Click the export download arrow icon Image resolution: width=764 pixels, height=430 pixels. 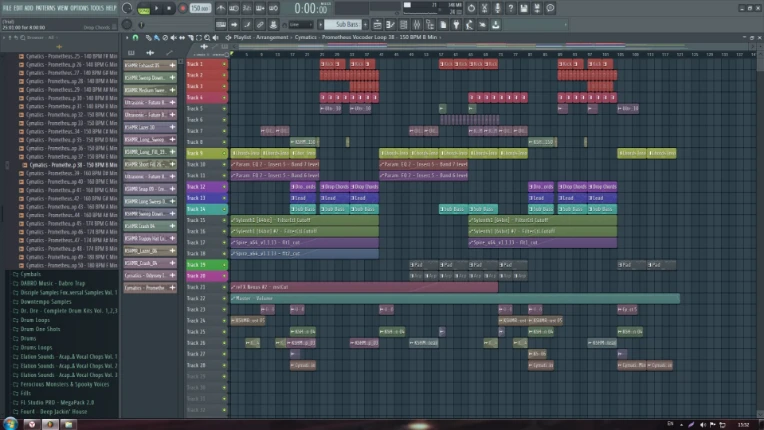(x=496, y=24)
